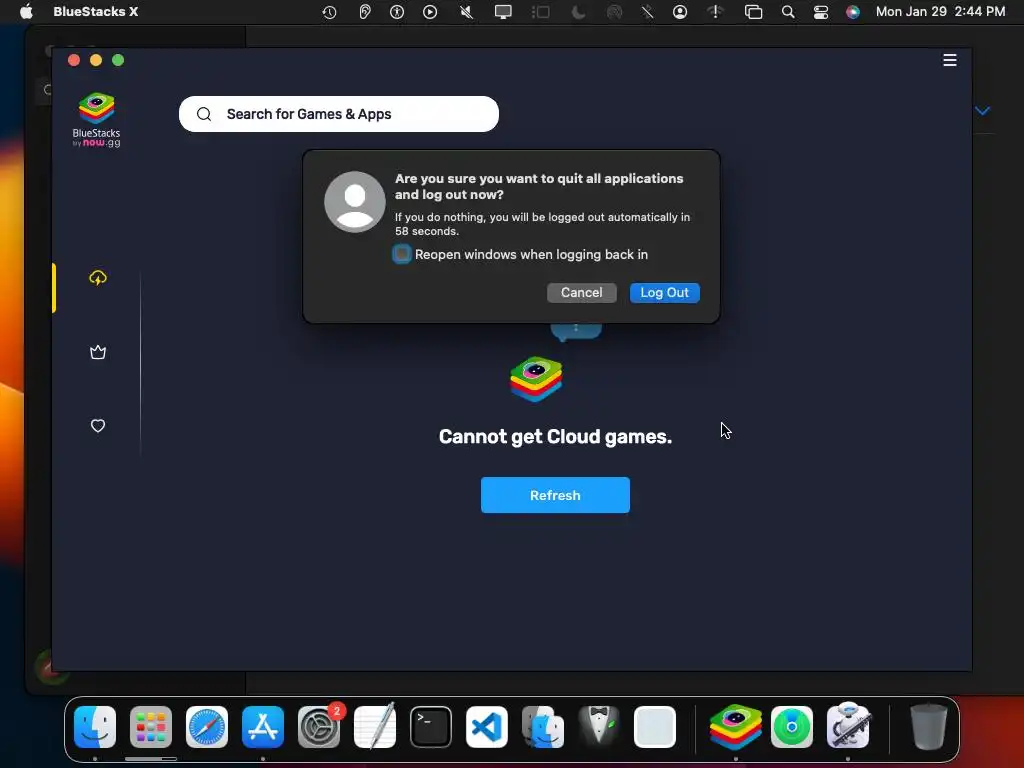
Task: Open Finder from the Dock
Action: (95, 727)
